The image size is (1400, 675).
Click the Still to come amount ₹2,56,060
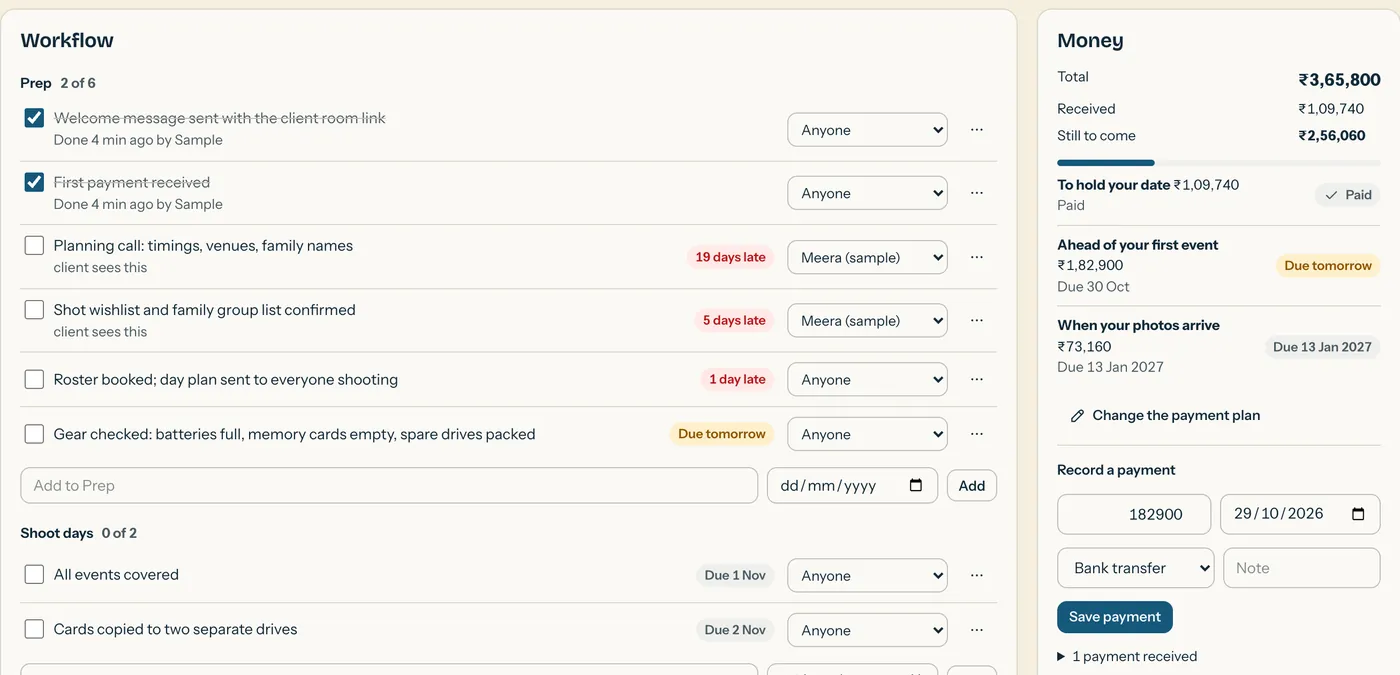(x=1331, y=136)
